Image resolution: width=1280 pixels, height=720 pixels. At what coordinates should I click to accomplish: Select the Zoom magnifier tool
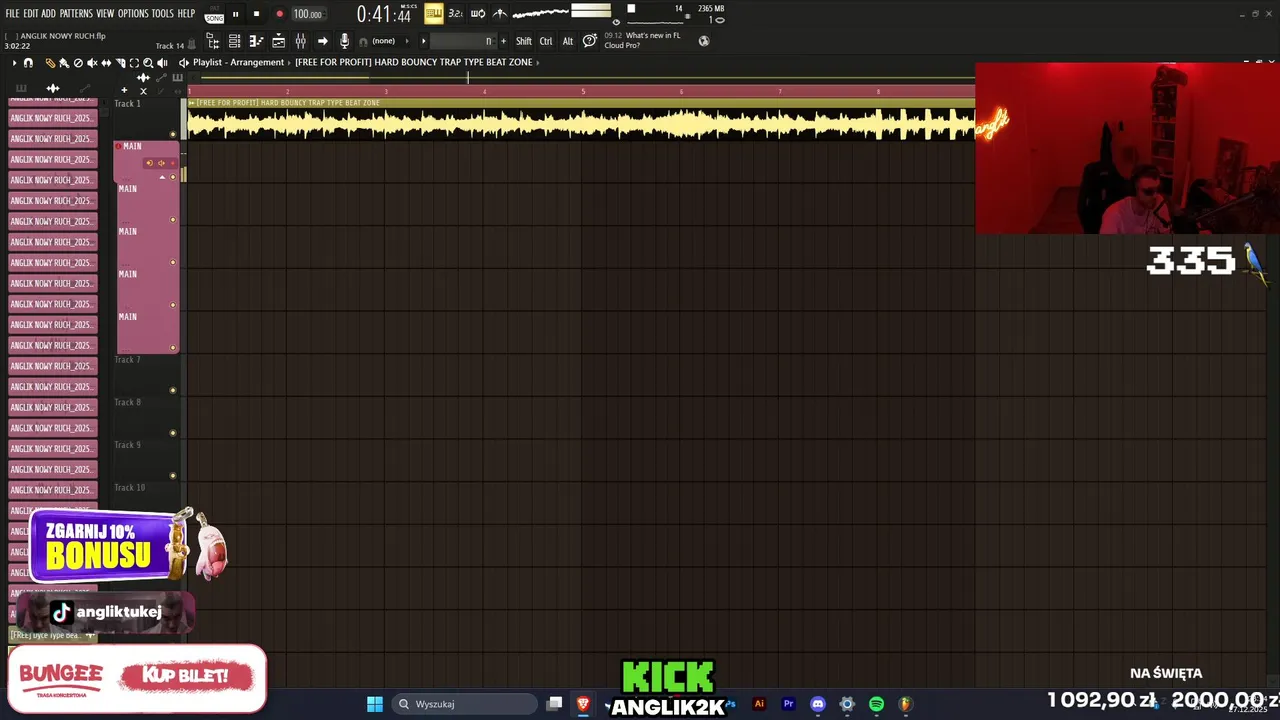click(x=148, y=63)
